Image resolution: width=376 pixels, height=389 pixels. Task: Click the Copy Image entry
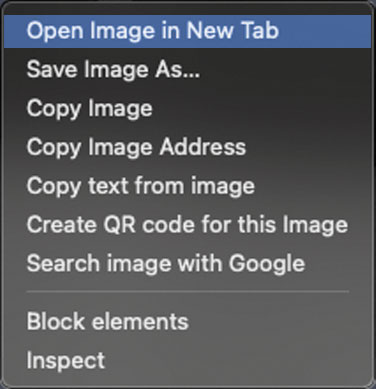tap(188, 108)
